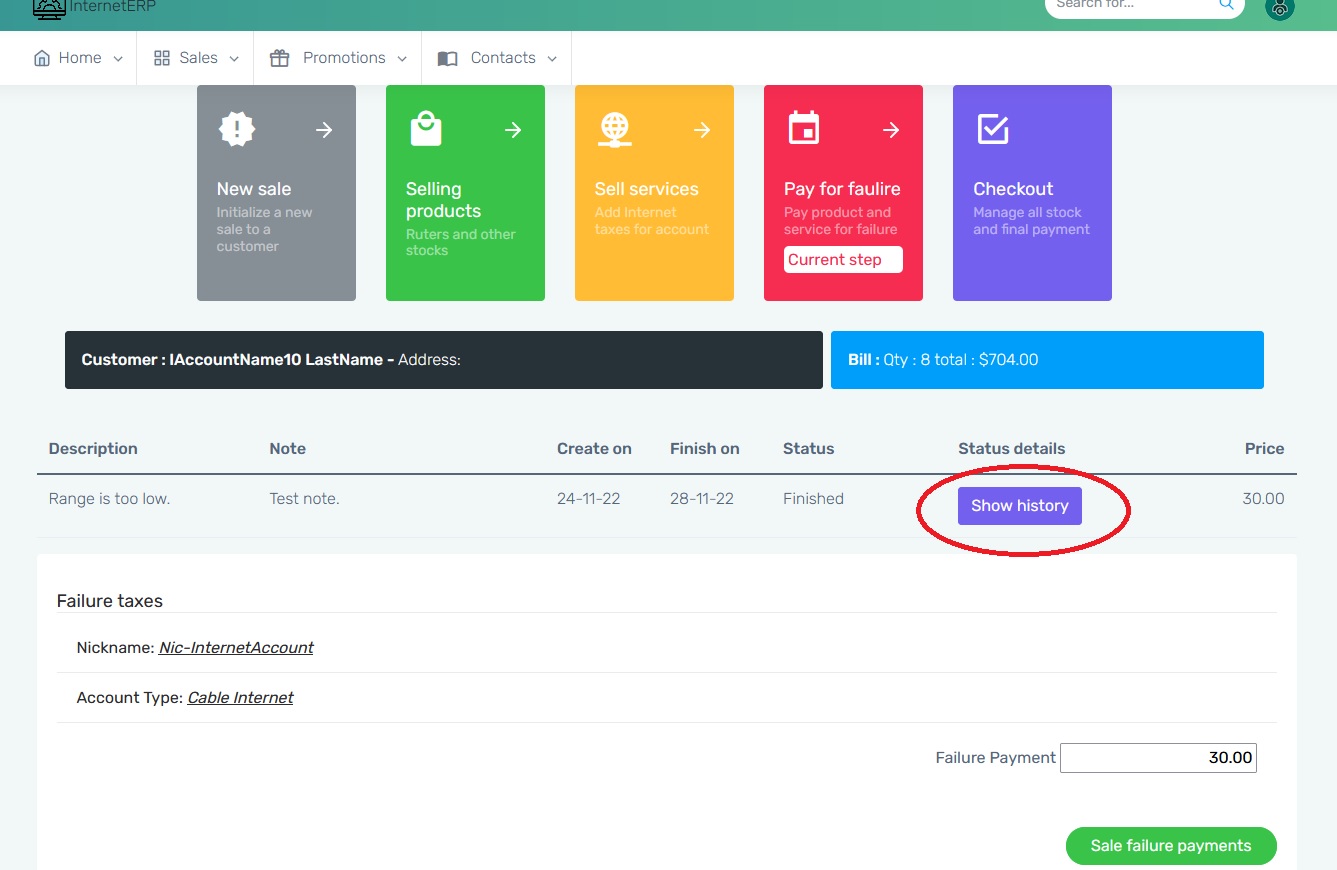The height and width of the screenshot is (870, 1337).
Task: Click the InternetERP logo icon
Action: (48, 9)
